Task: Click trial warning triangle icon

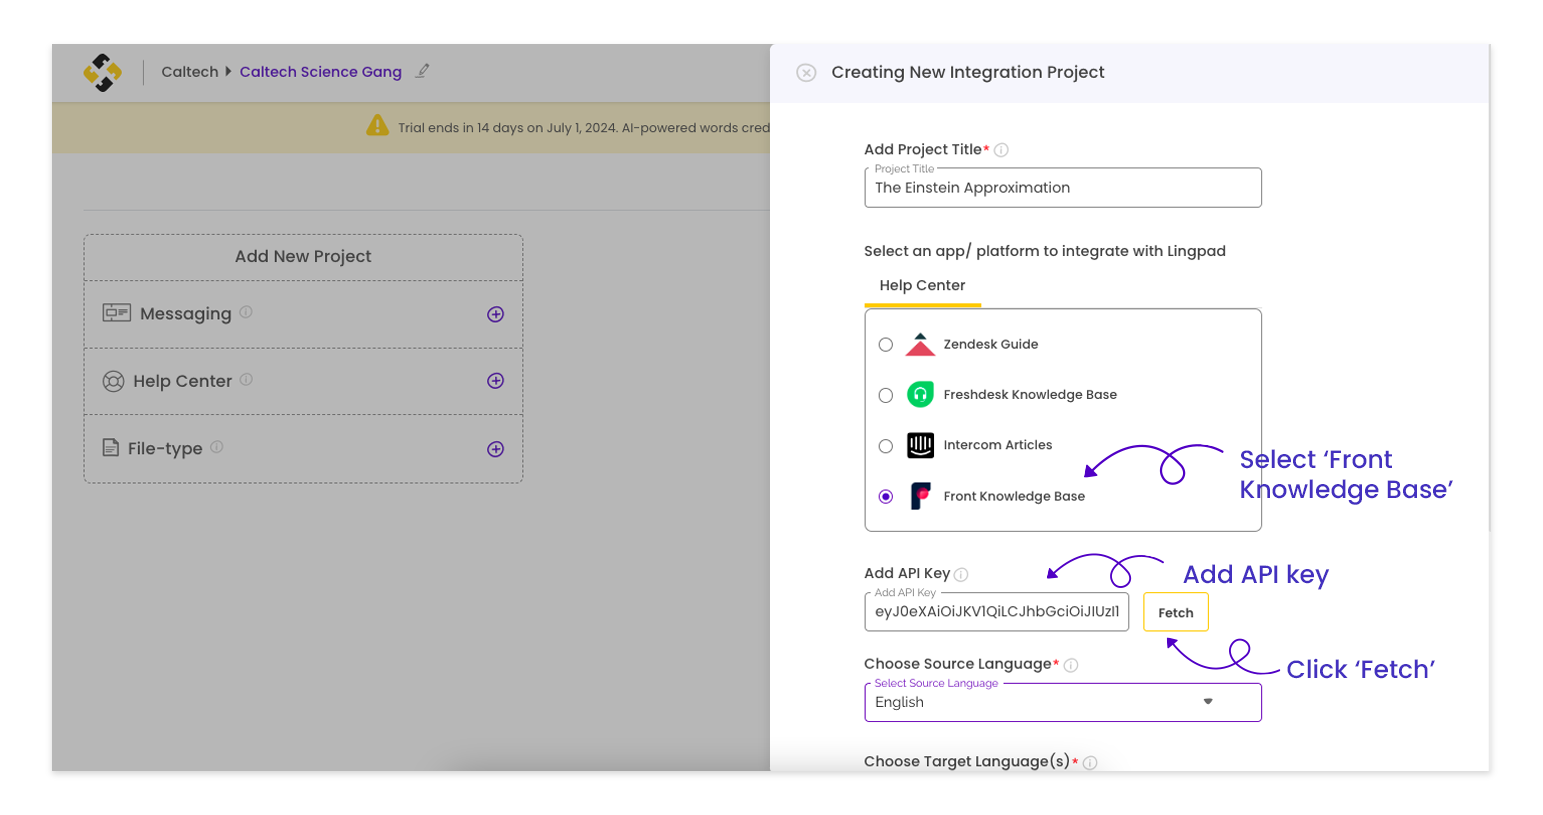Action: (377, 126)
